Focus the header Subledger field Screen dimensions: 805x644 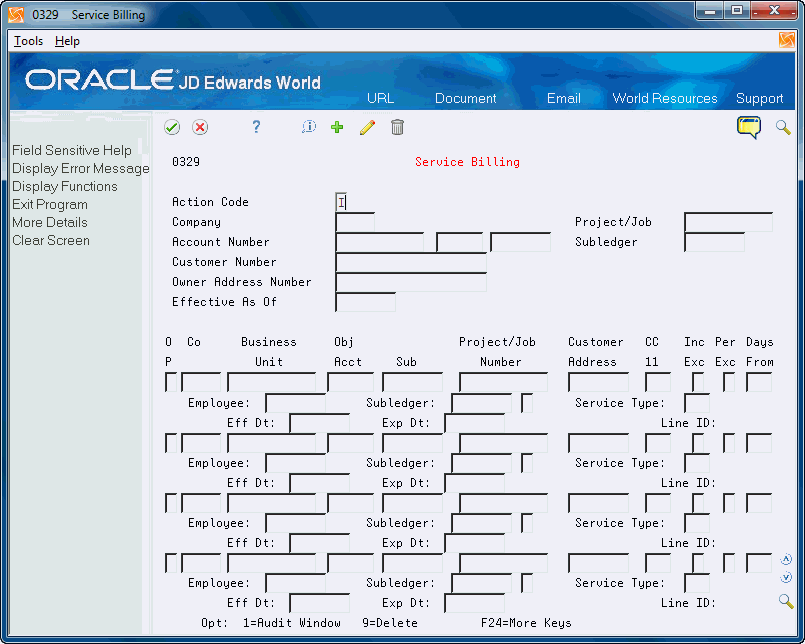coord(714,242)
